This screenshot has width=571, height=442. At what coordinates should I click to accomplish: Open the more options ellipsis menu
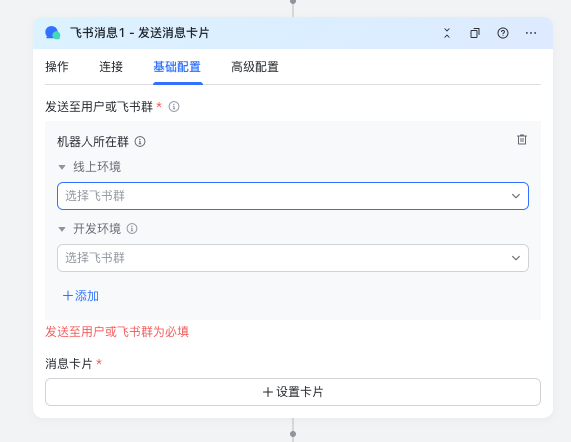click(531, 33)
